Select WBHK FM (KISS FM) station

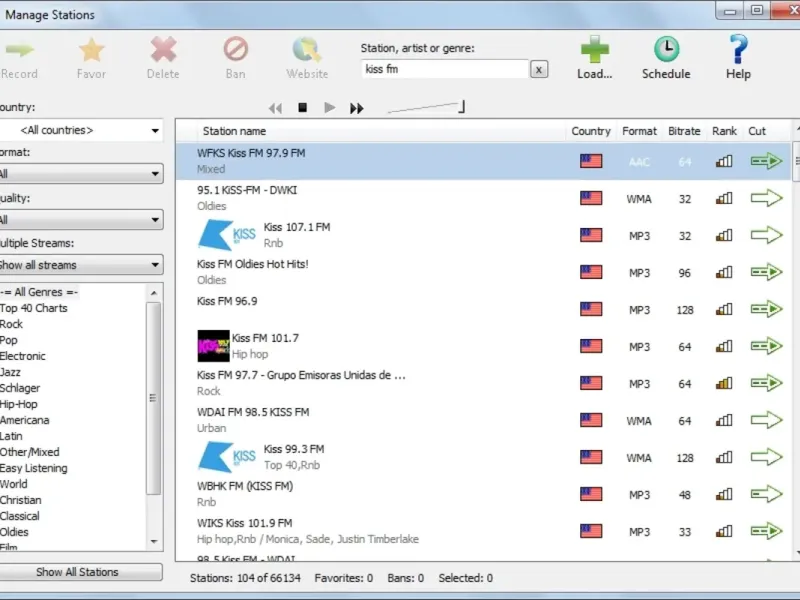pyautogui.click(x=484, y=494)
